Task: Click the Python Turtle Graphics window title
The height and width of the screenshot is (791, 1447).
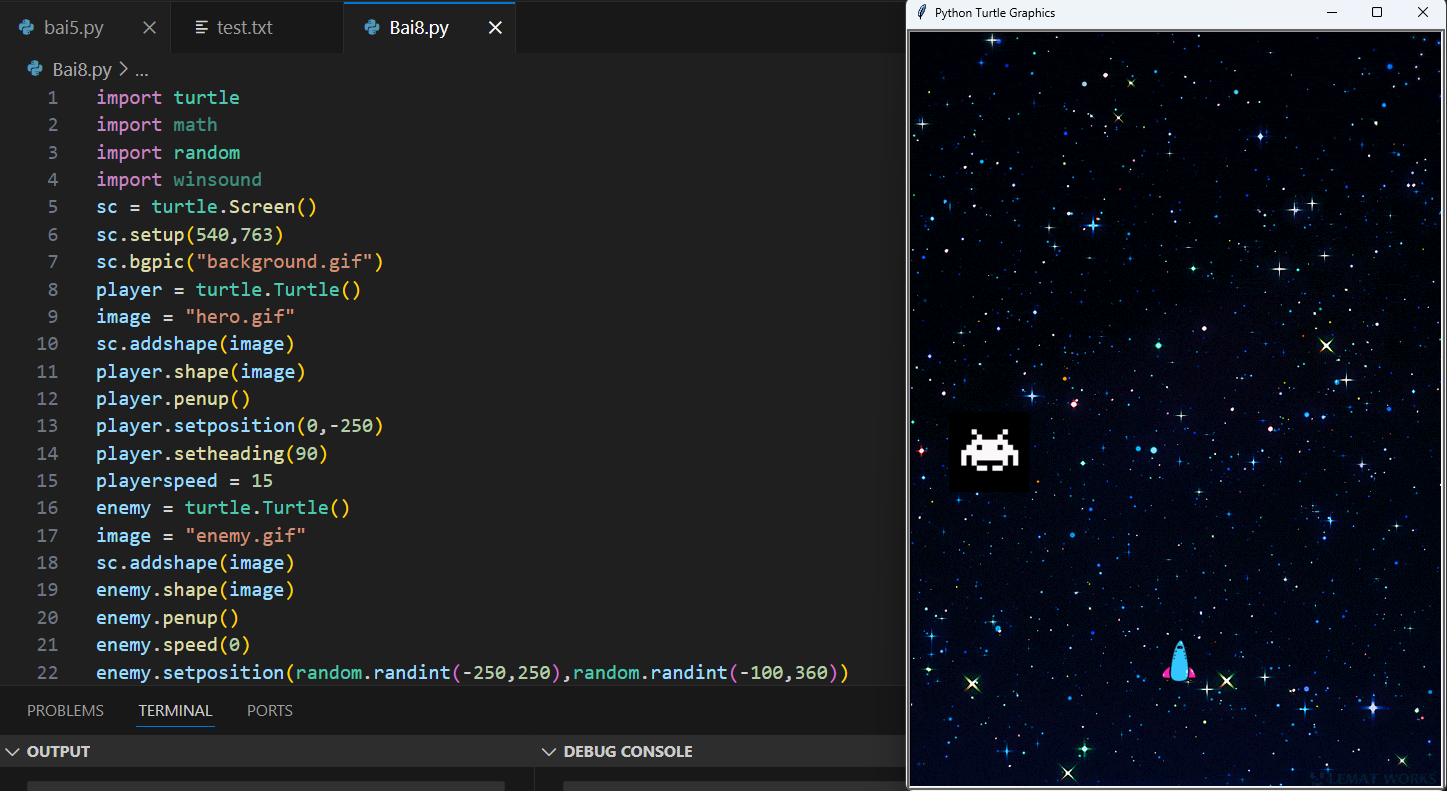Action: [995, 13]
